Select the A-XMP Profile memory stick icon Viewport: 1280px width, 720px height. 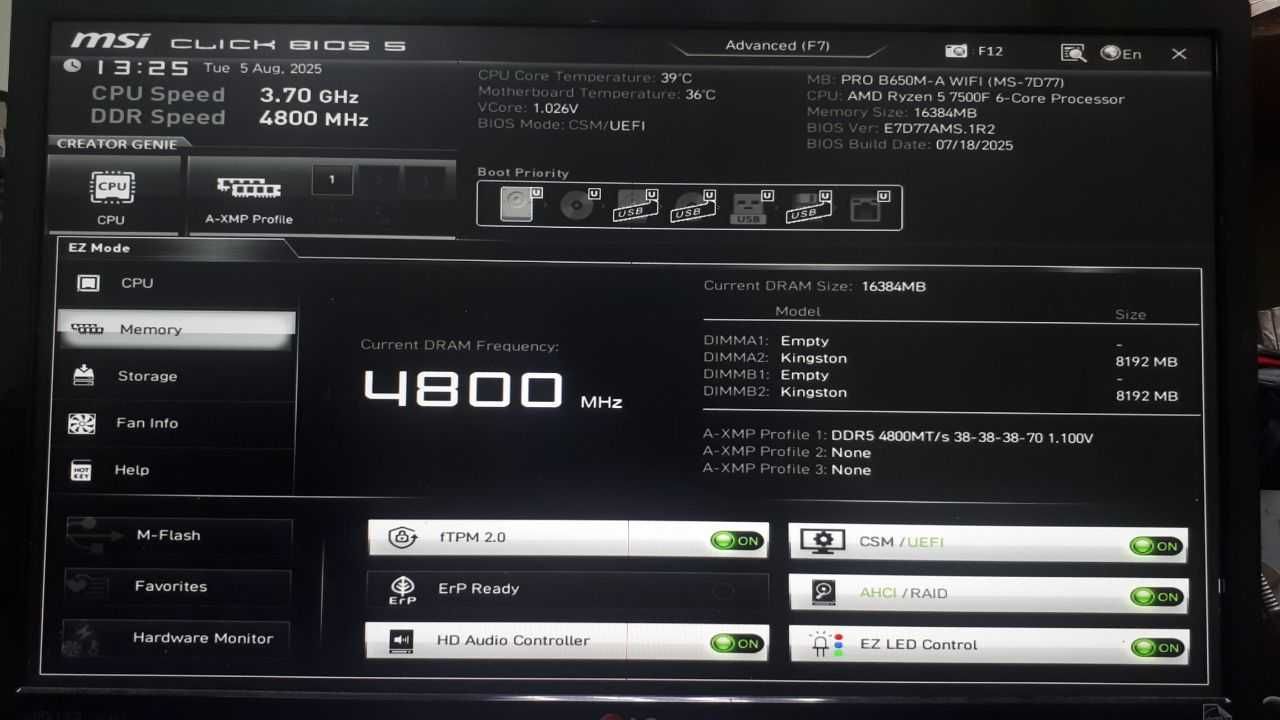click(249, 188)
